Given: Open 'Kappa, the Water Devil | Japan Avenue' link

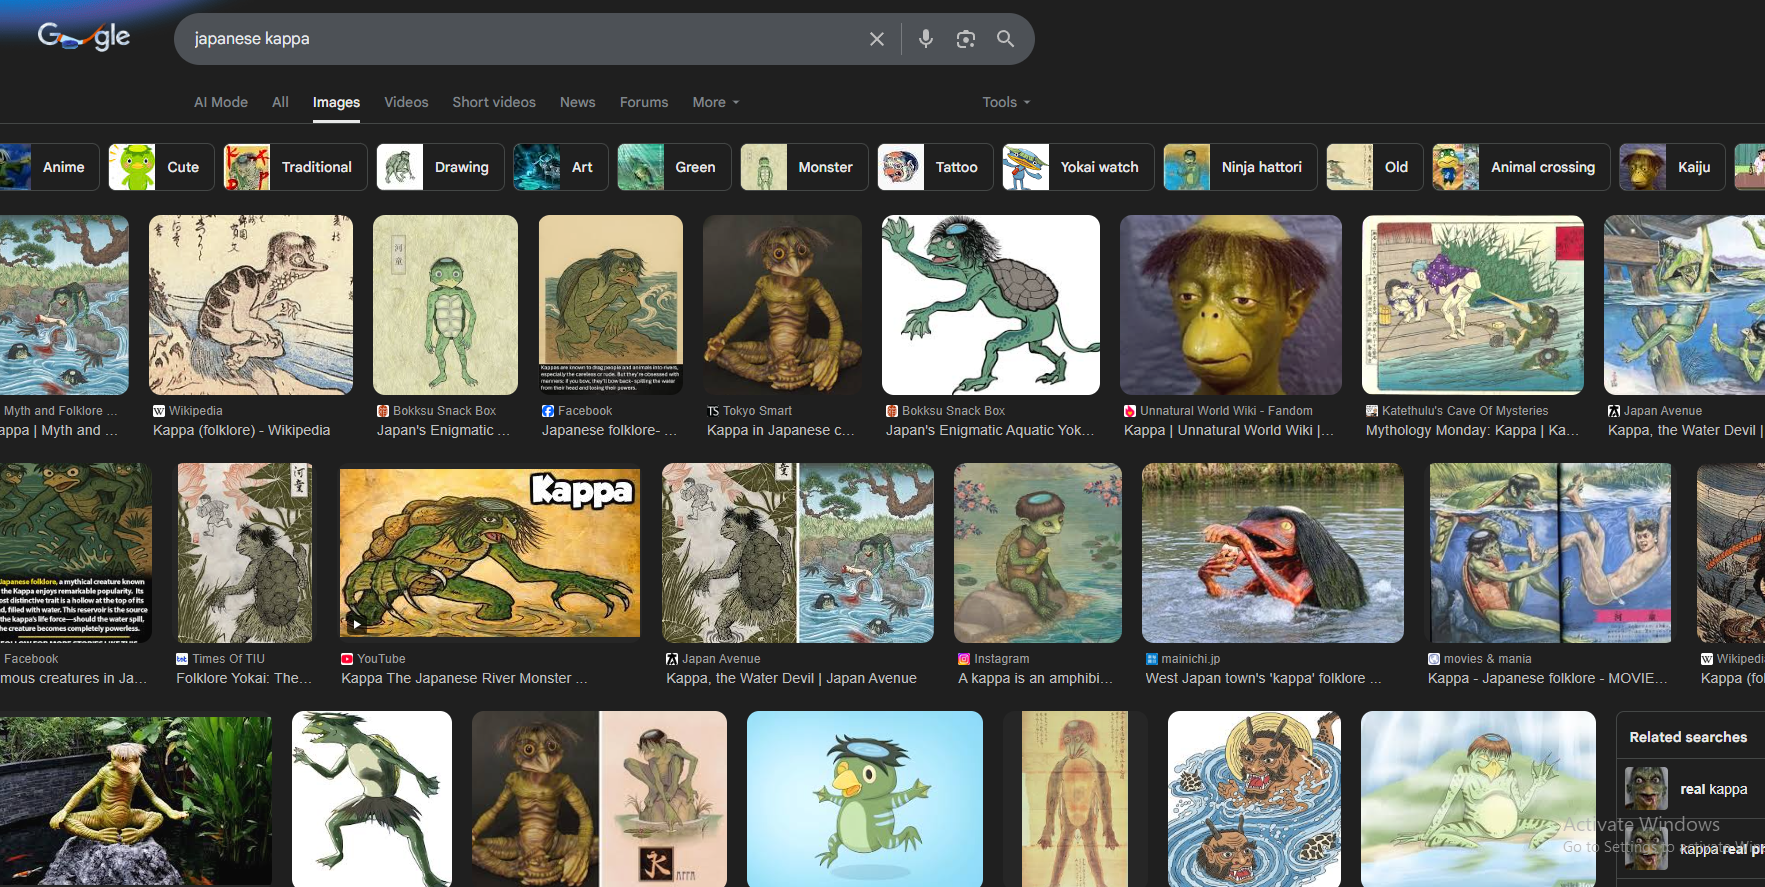Looking at the screenshot, I should tap(791, 678).
